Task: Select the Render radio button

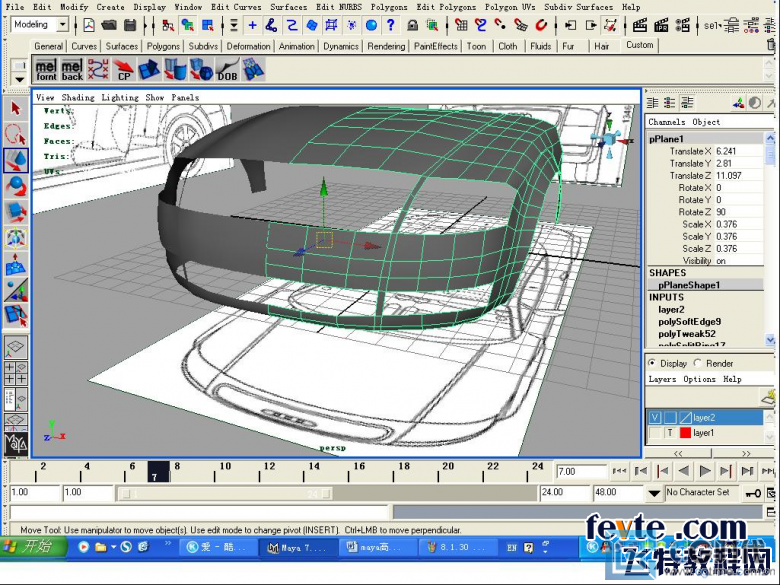Action: [697, 363]
